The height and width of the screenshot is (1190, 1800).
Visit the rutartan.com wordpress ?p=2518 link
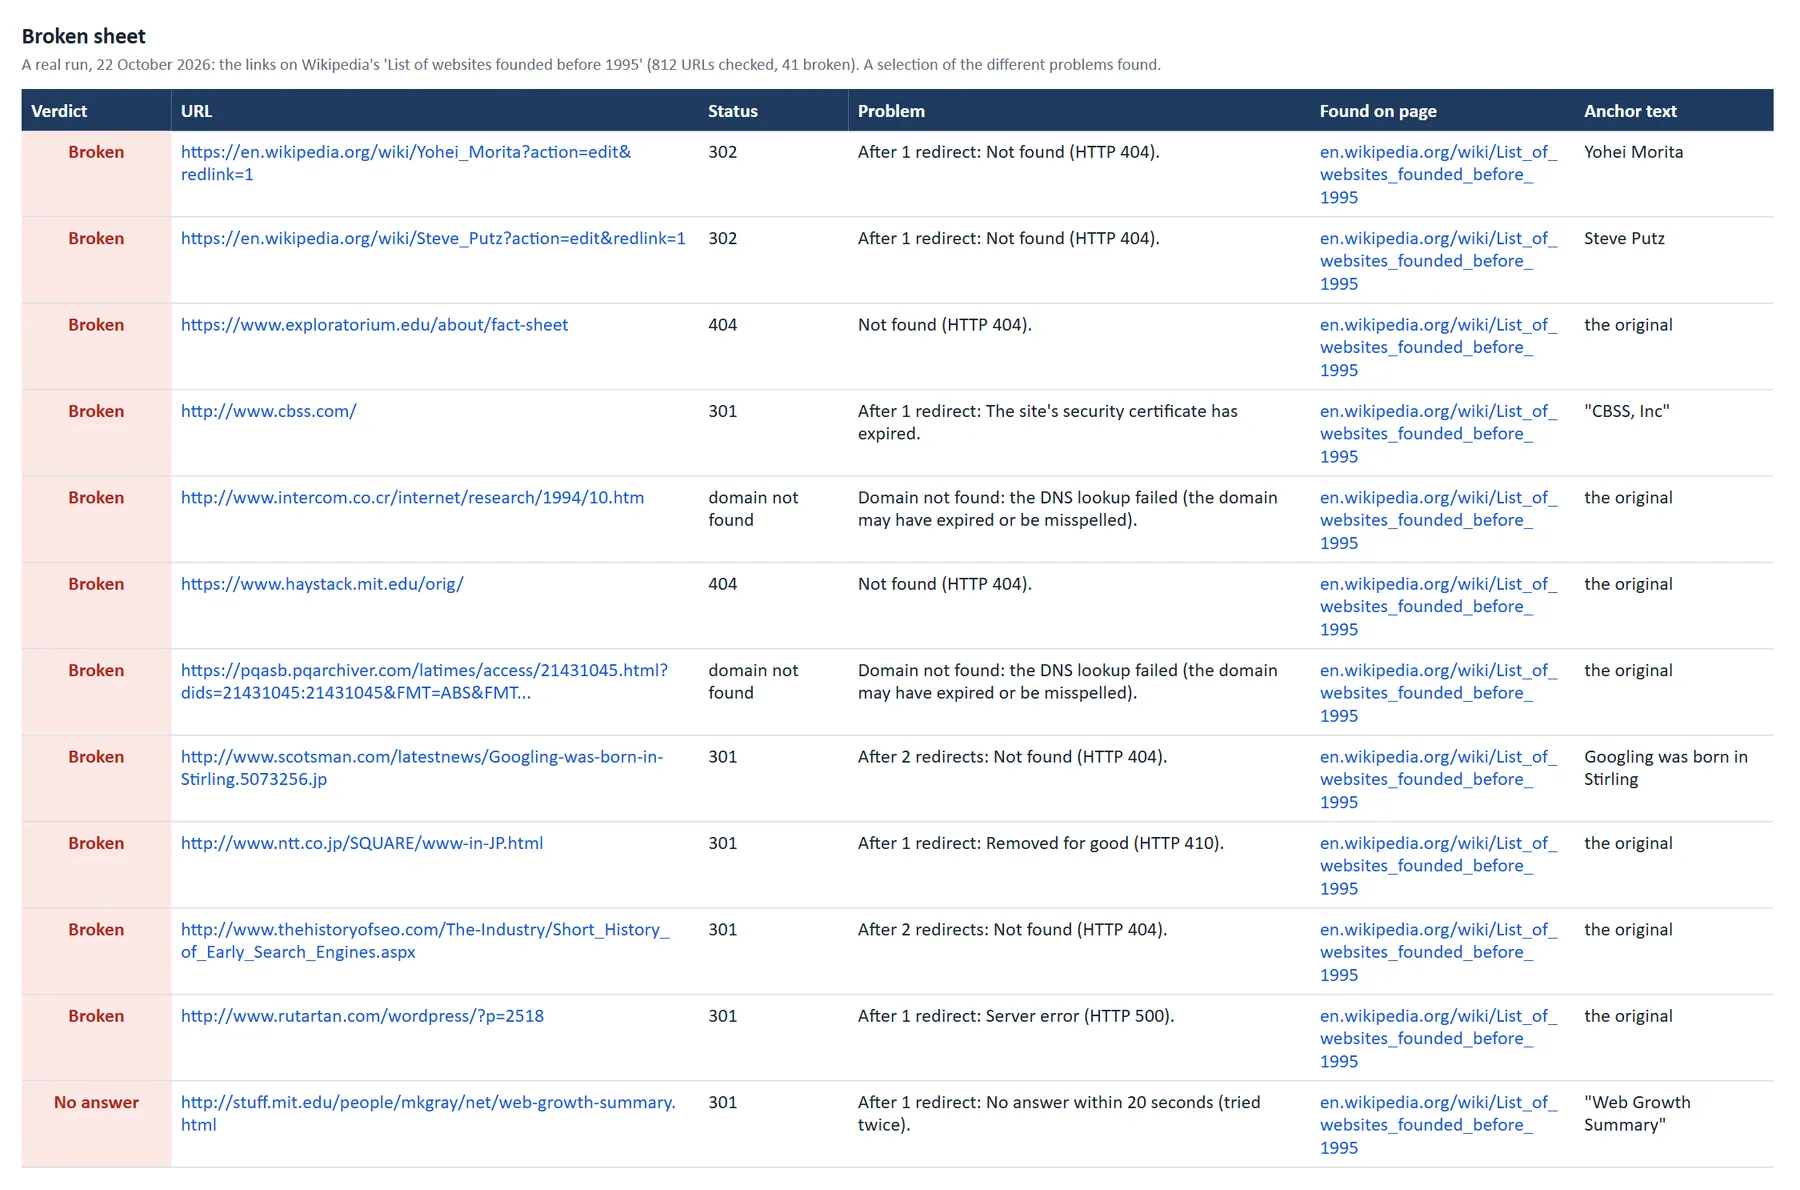click(x=362, y=1016)
